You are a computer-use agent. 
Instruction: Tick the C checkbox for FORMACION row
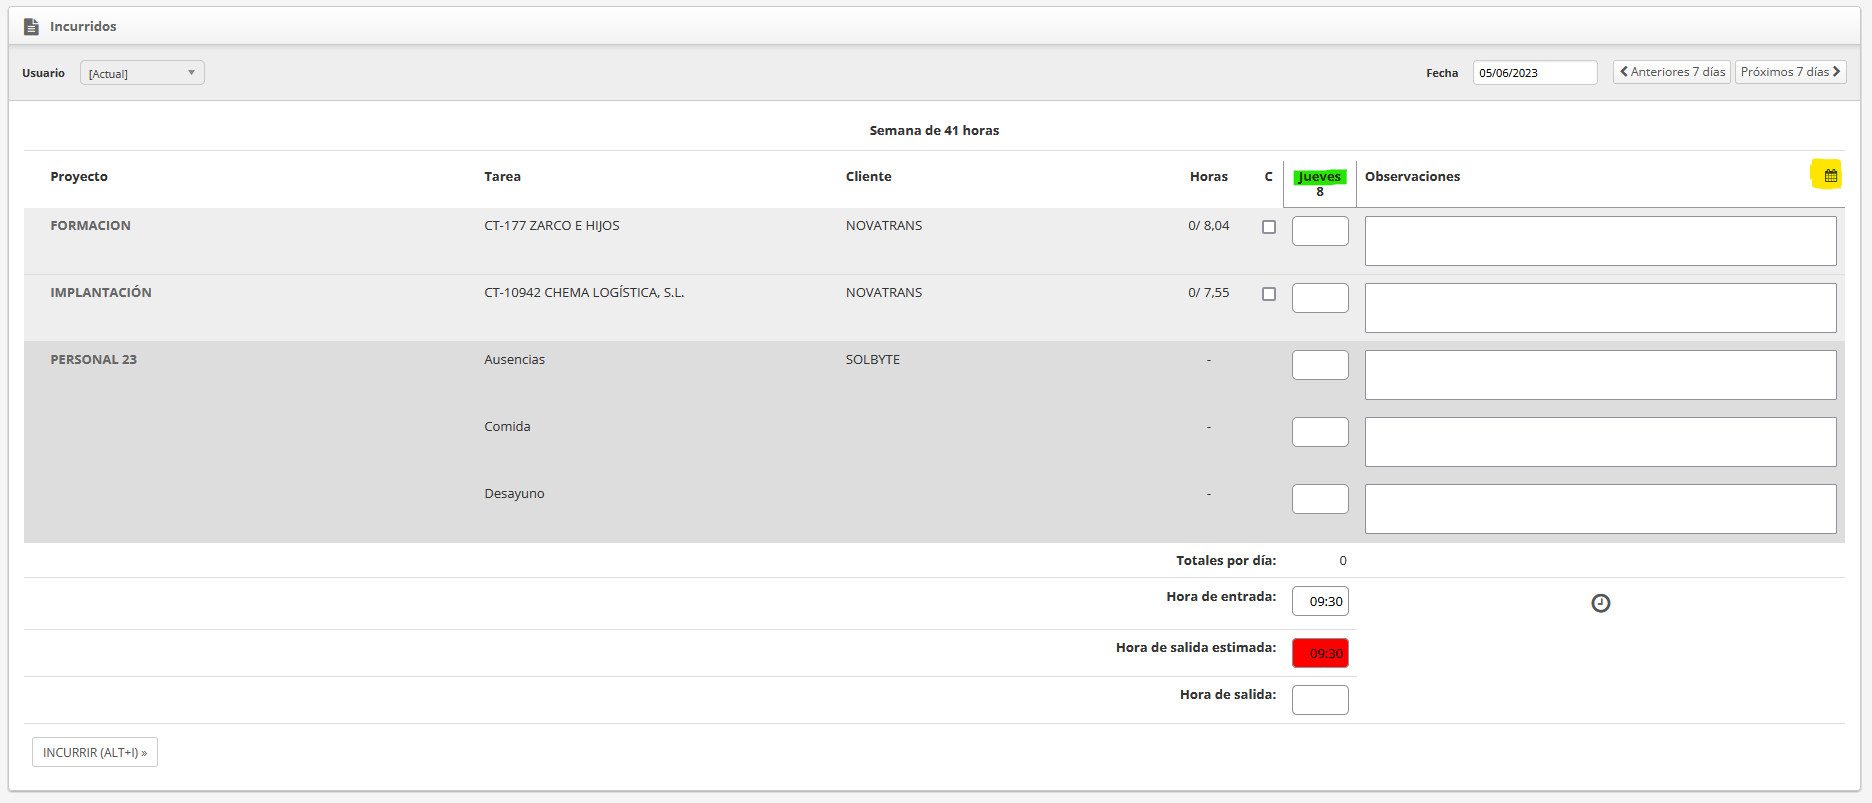pos(1269,227)
